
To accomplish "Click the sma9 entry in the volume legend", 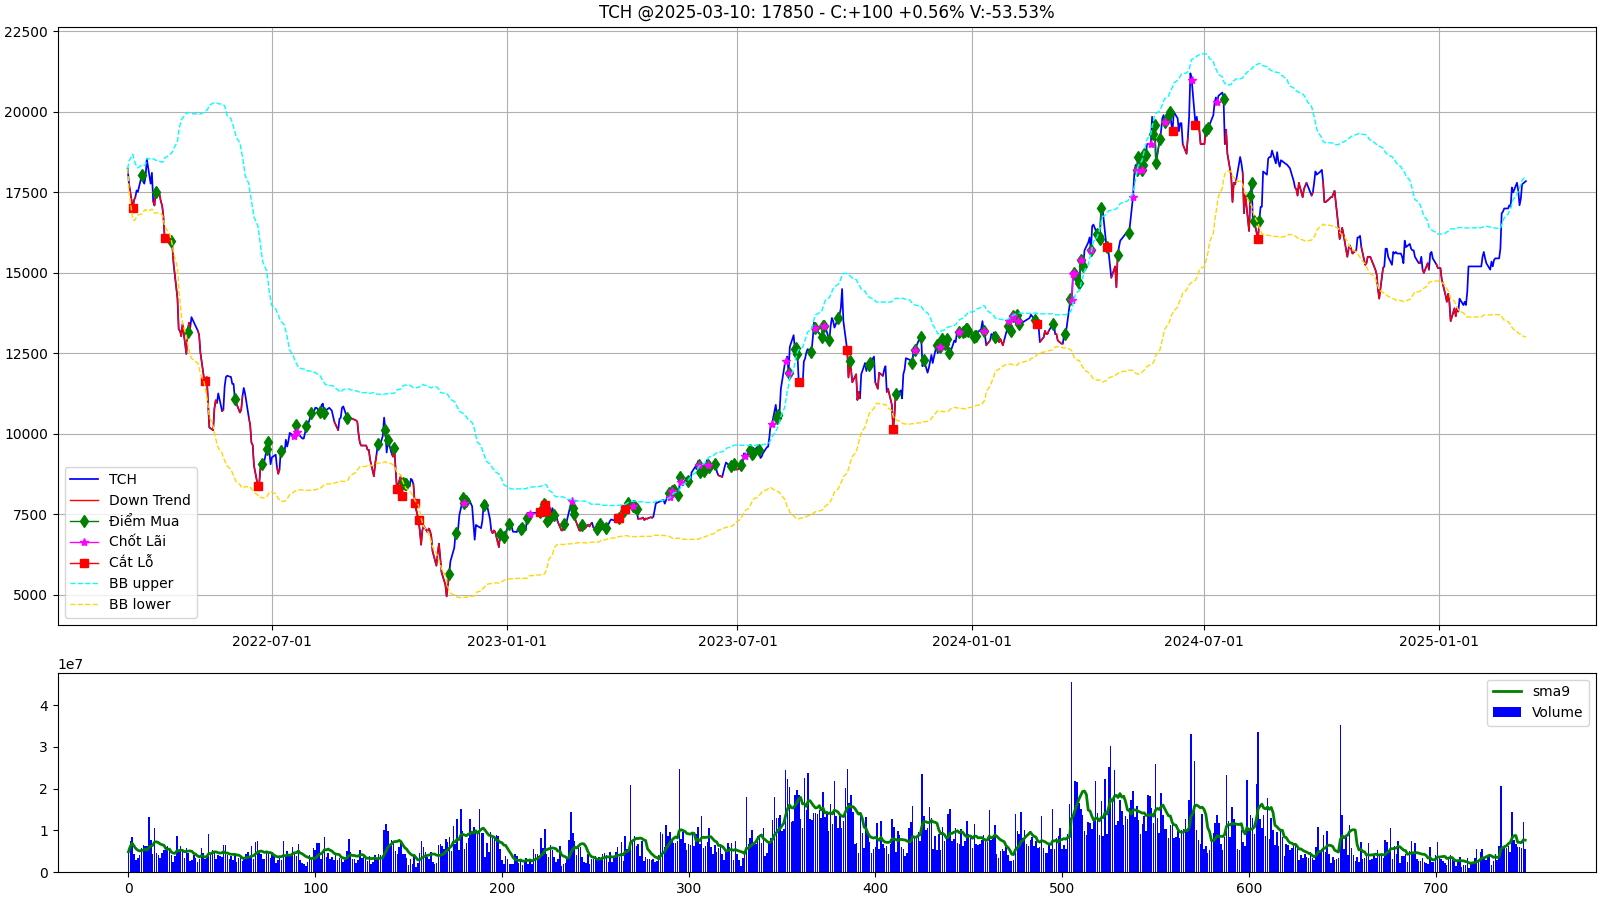I will (1551, 691).
